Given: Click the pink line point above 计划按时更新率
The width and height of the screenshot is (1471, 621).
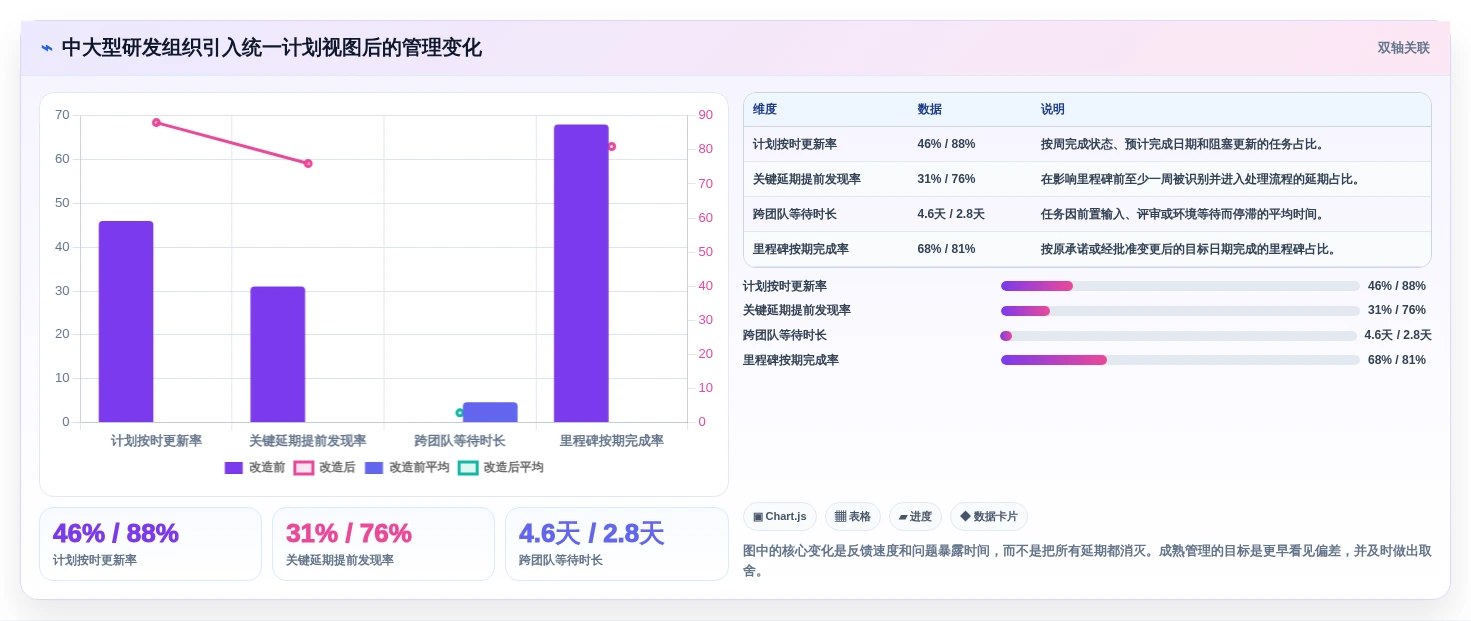Looking at the screenshot, I should point(156,122).
